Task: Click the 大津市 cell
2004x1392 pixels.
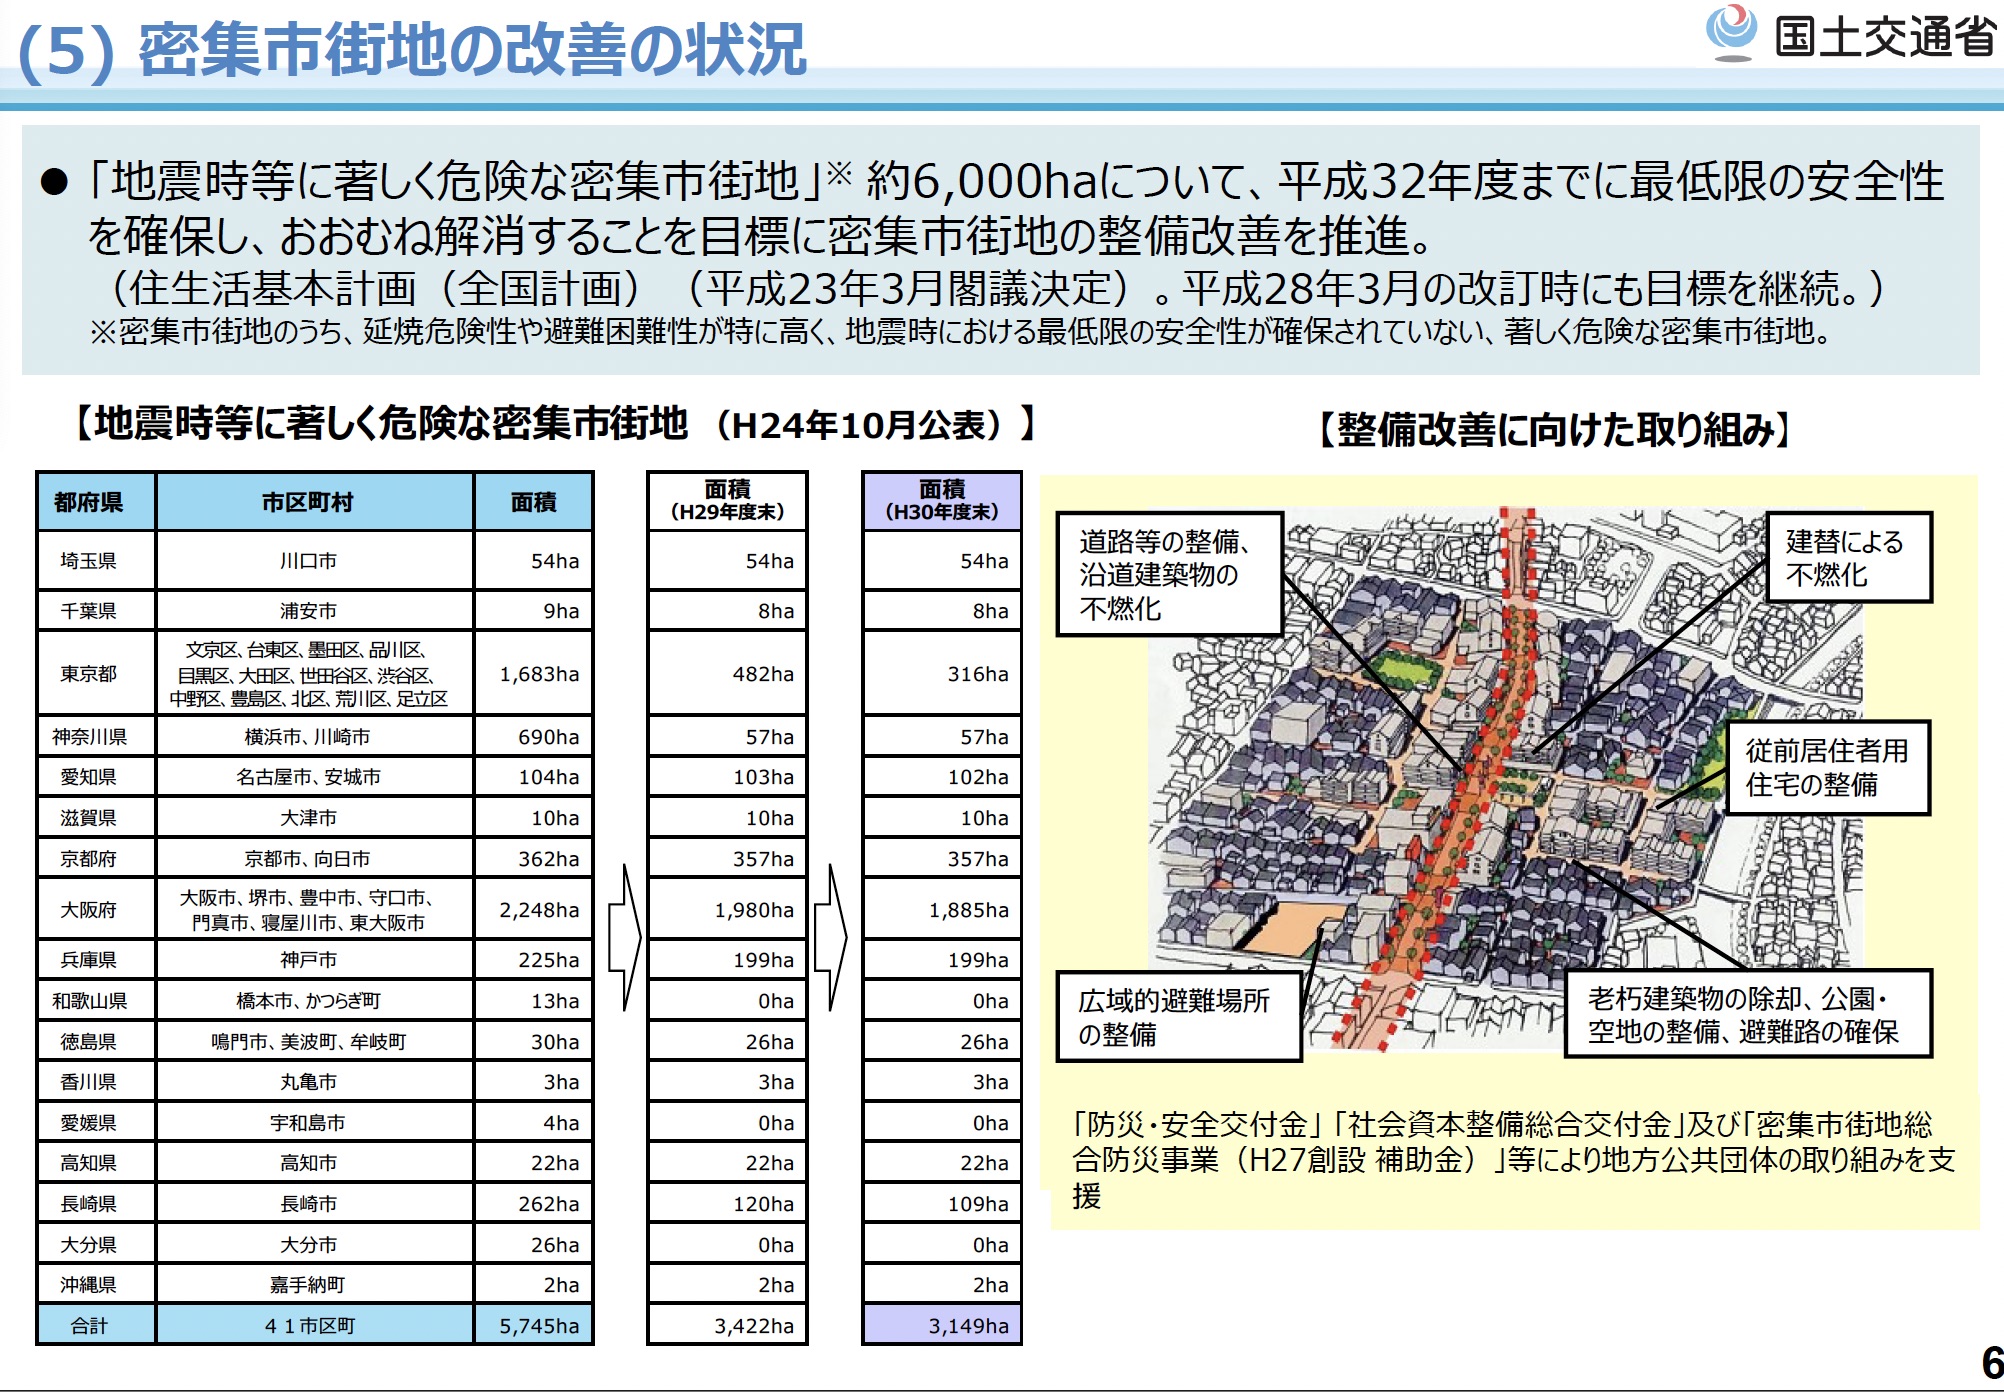Action: click(x=314, y=817)
